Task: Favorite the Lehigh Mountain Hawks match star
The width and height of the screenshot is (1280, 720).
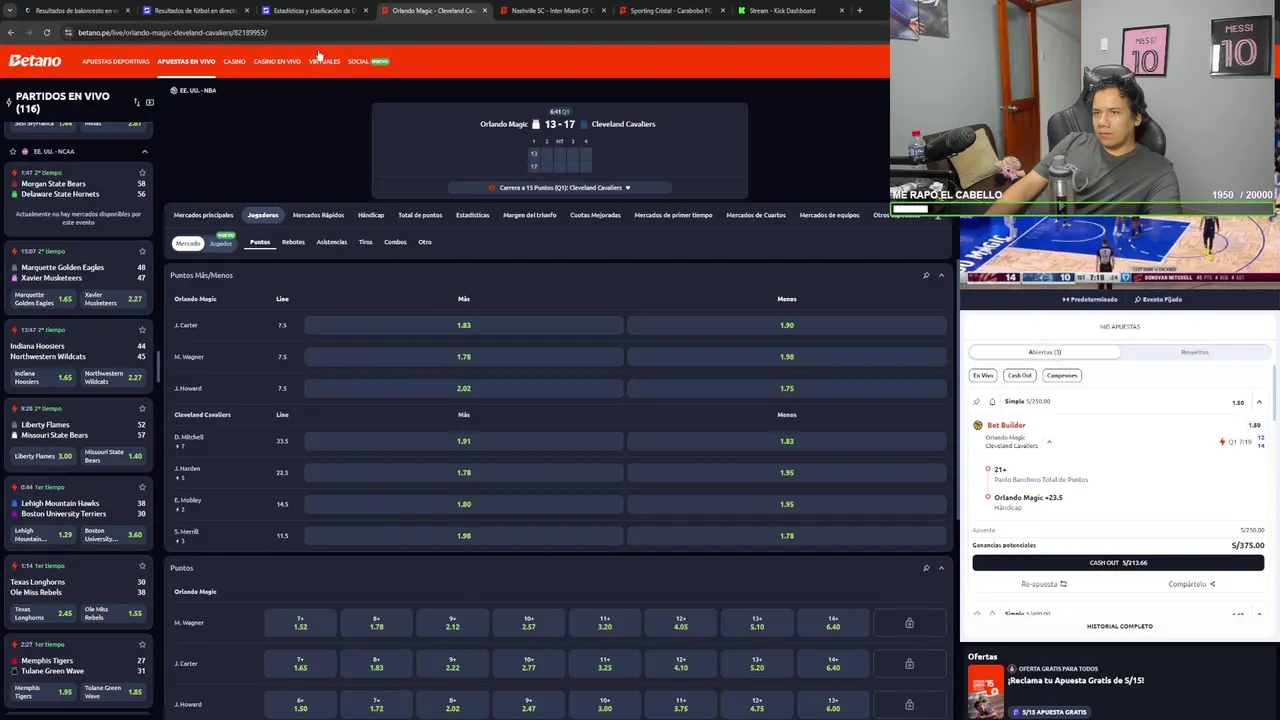Action: click(x=142, y=487)
